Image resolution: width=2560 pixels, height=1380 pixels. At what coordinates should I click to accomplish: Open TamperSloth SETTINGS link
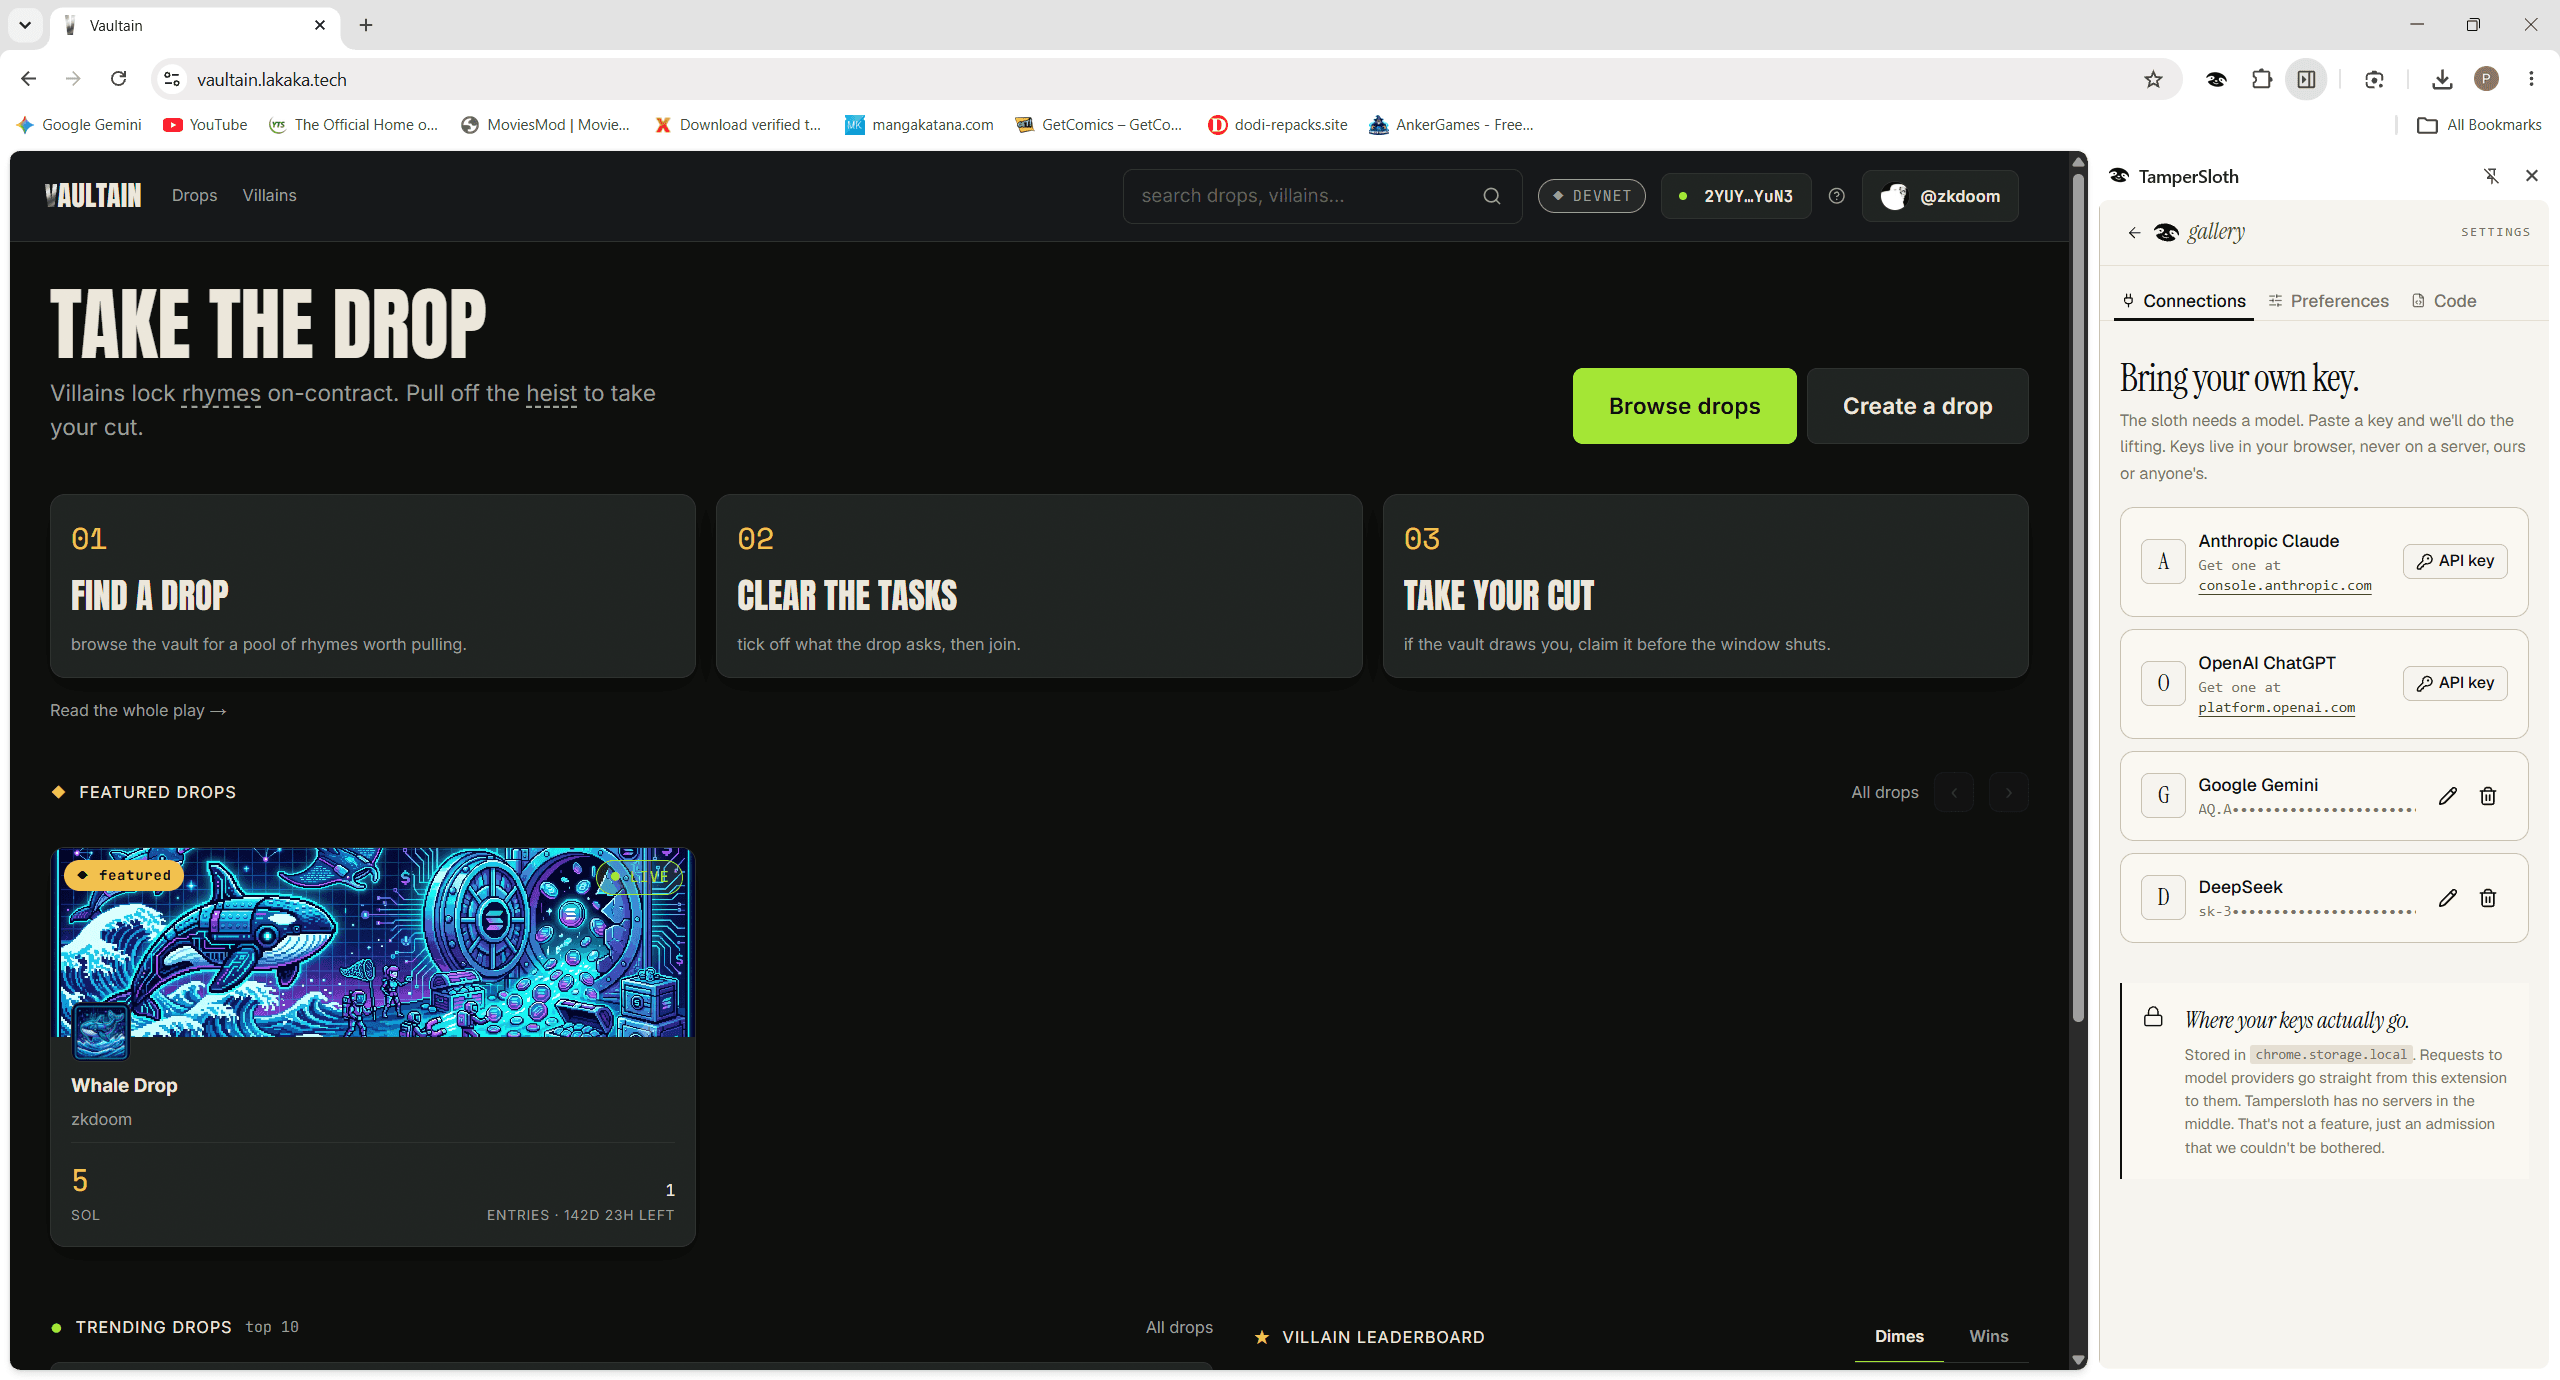coord(2495,232)
